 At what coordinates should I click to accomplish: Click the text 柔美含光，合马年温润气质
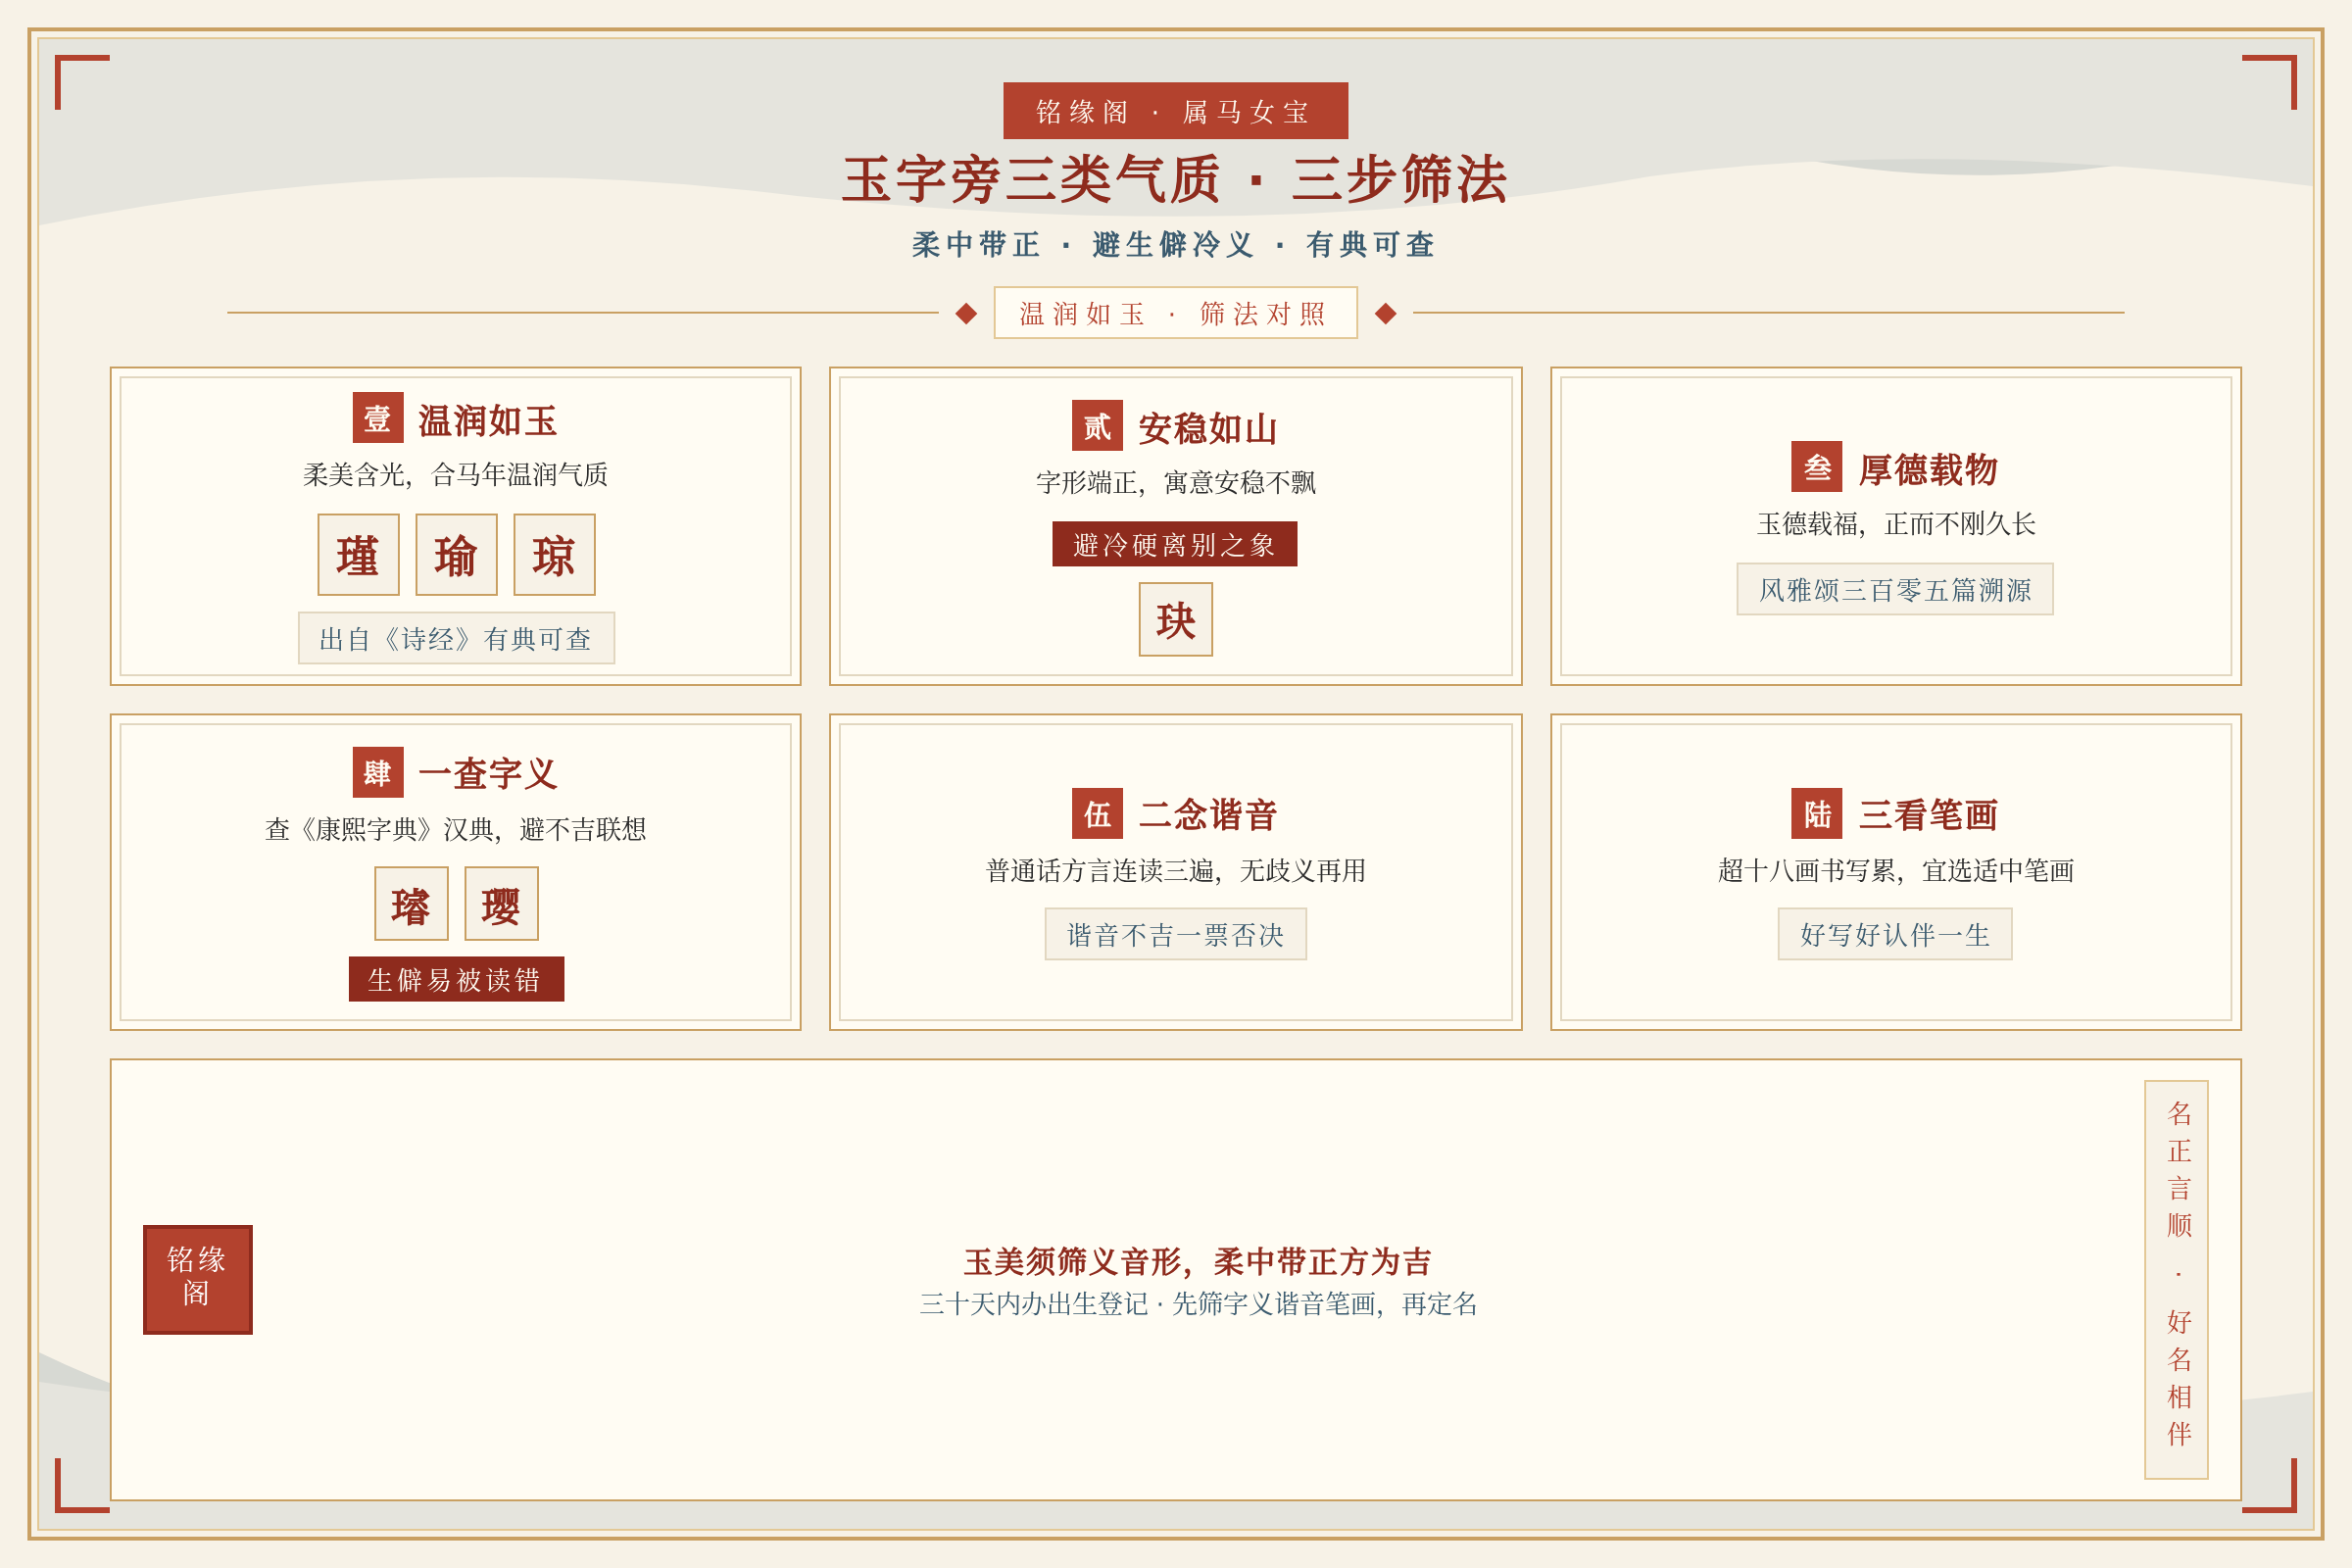pyautogui.click(x=456, y=474)
